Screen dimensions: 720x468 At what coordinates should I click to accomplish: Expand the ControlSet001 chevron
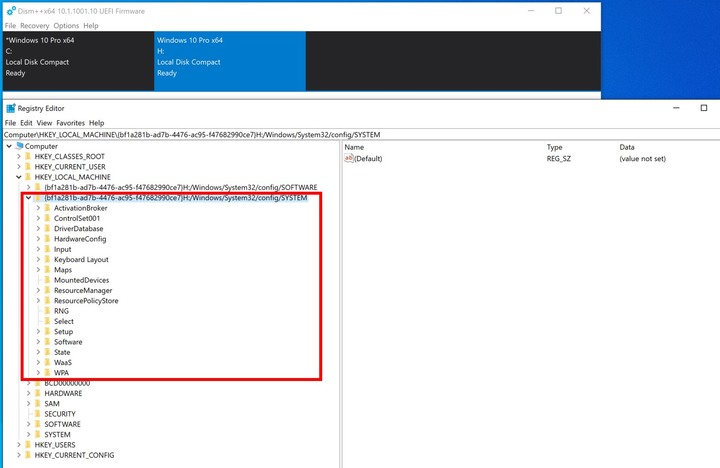[38, 218]
